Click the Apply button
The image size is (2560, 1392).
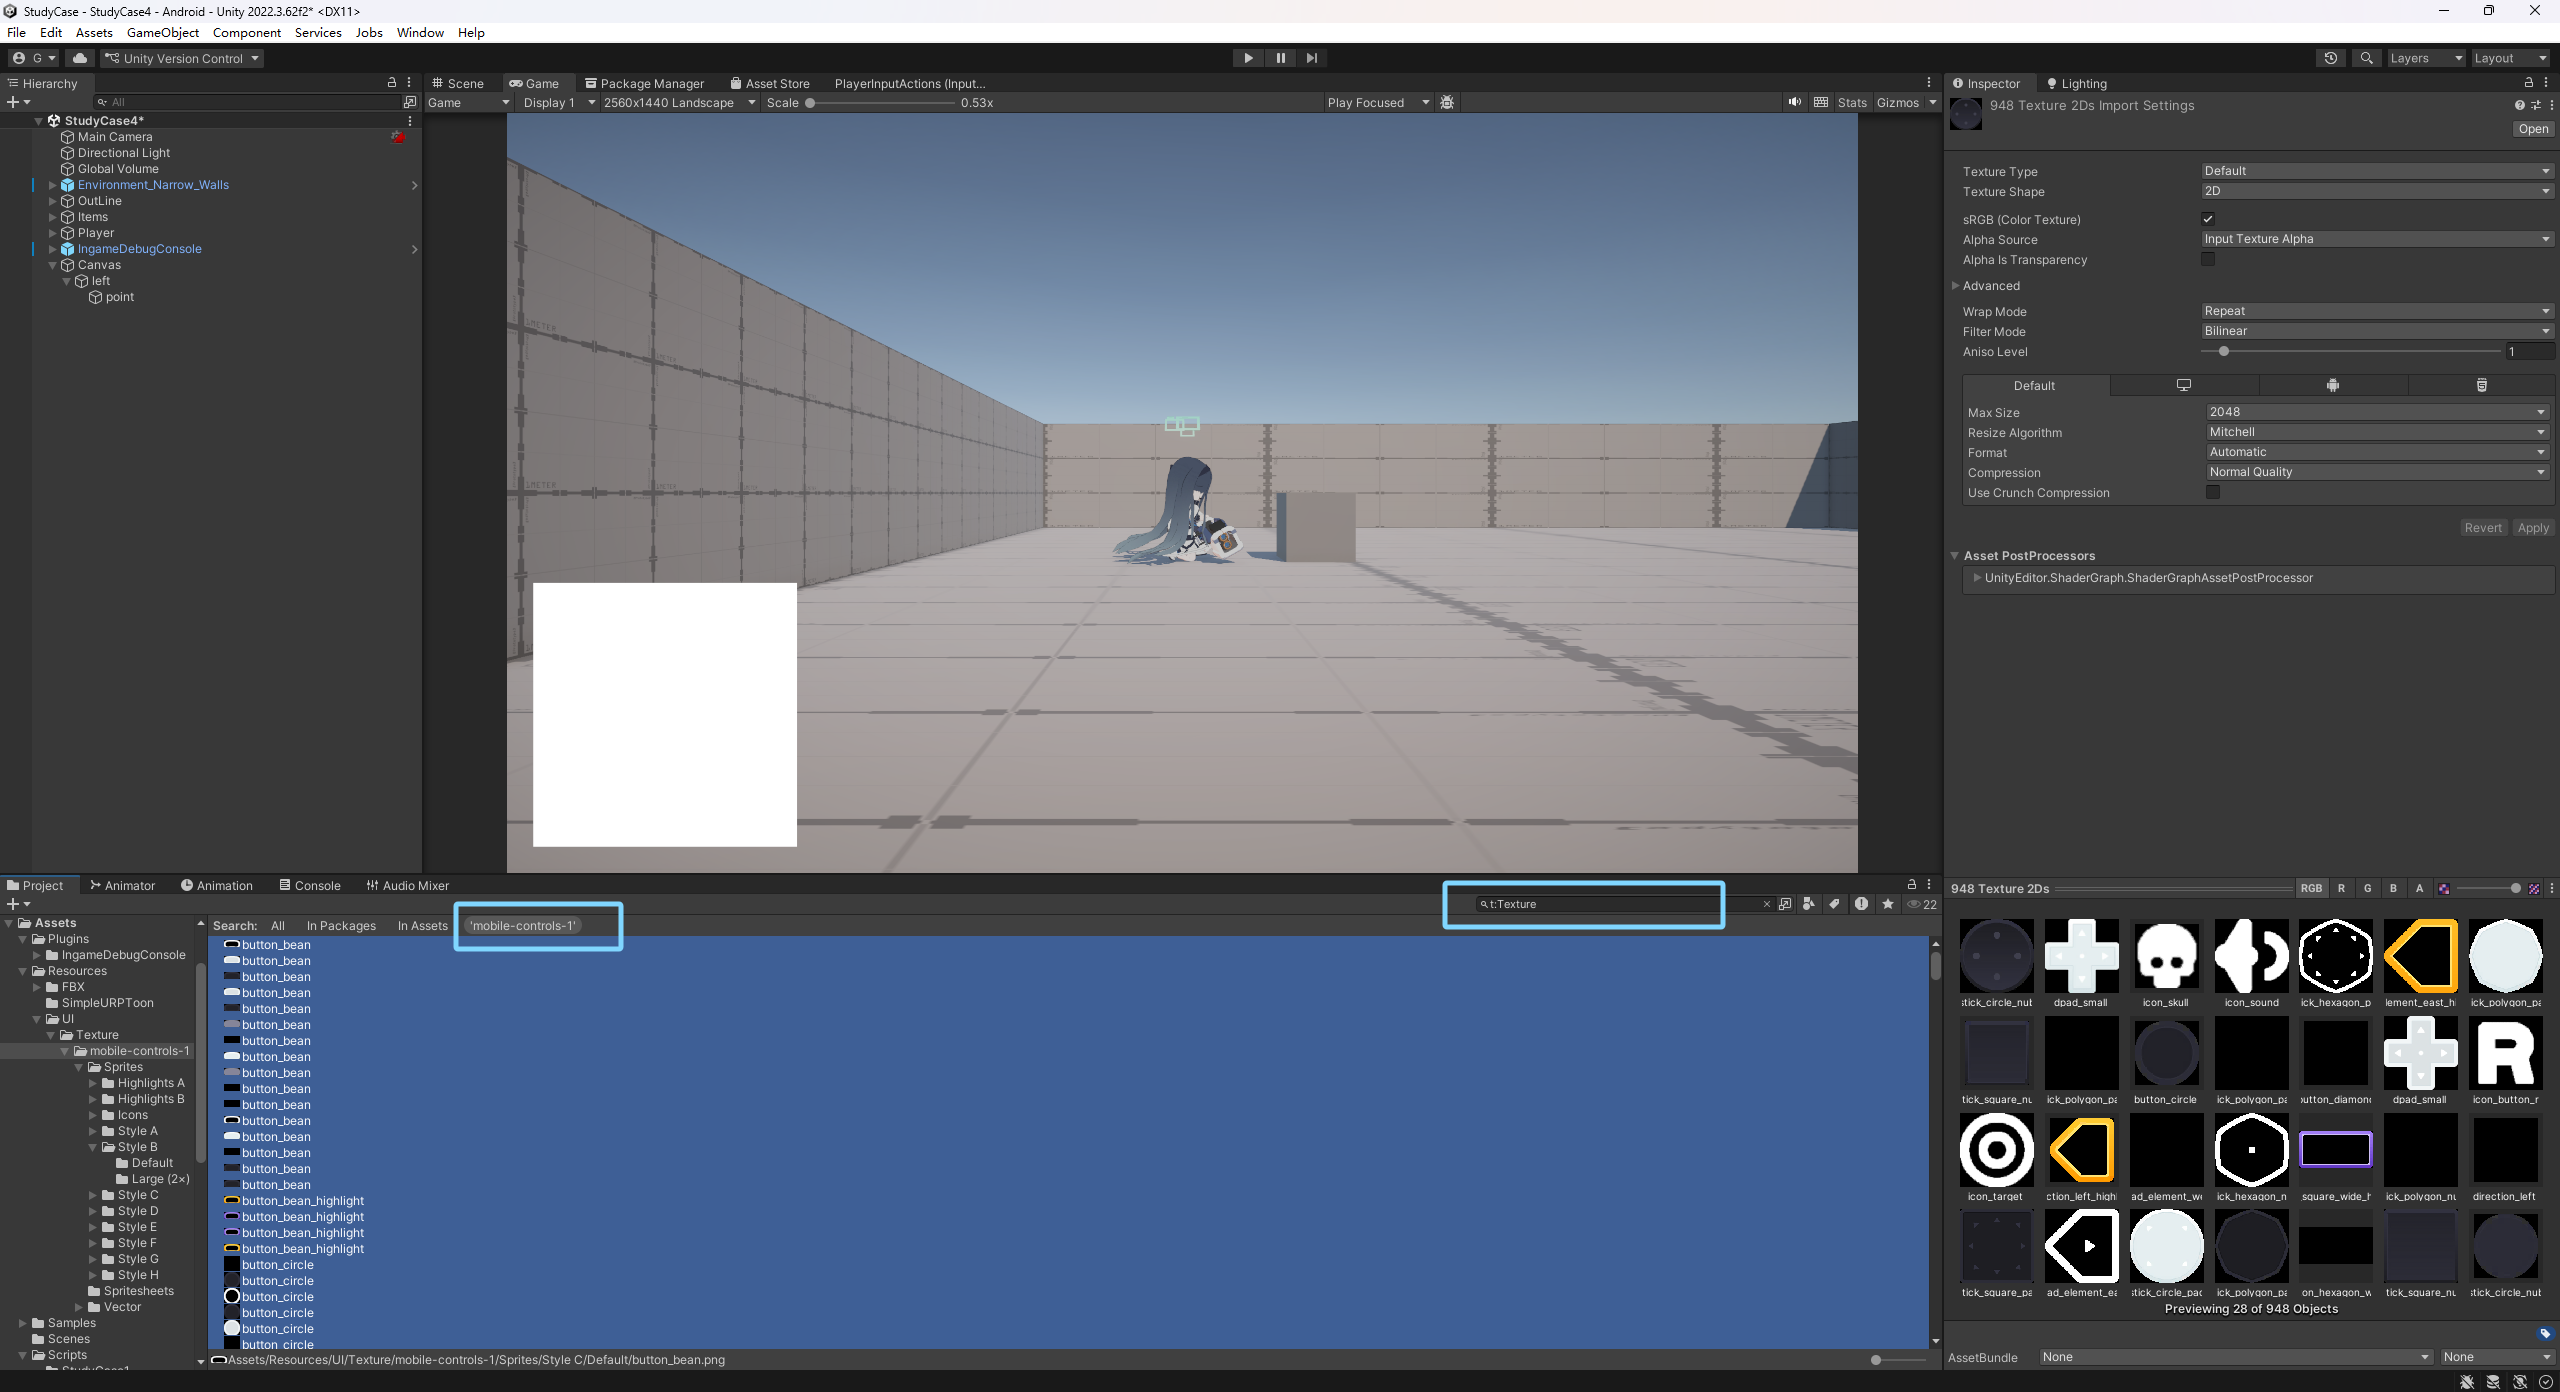pyautogui.click(x=2532, y=528)
